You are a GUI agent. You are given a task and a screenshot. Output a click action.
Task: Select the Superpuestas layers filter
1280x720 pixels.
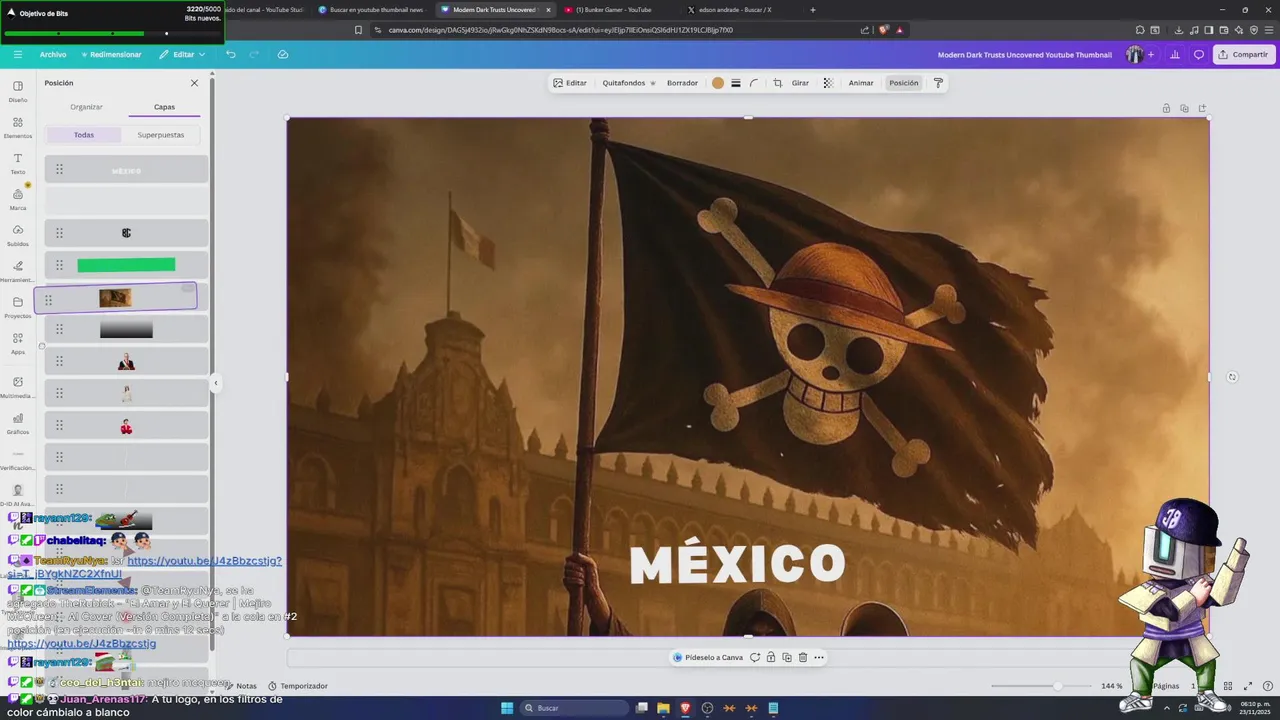point(161,134)
